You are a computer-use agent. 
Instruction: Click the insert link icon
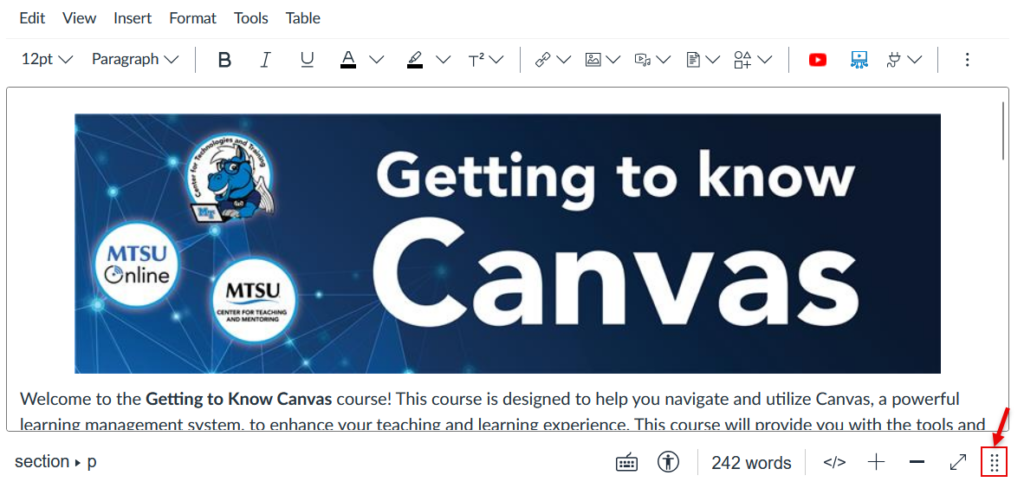click(x=543, y=60)
